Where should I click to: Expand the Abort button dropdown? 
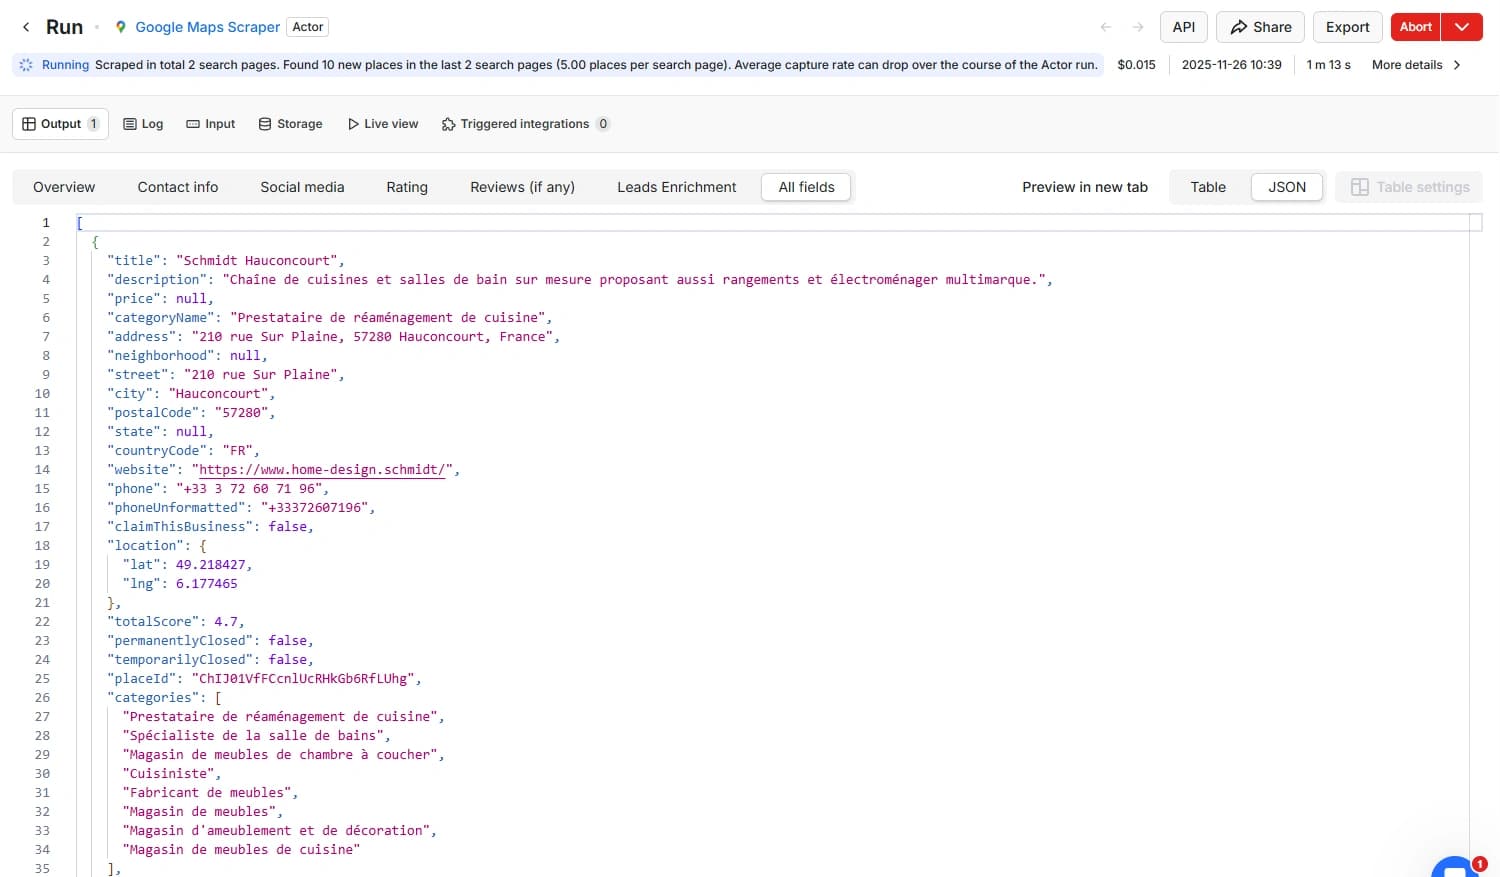pos(1462,27)
